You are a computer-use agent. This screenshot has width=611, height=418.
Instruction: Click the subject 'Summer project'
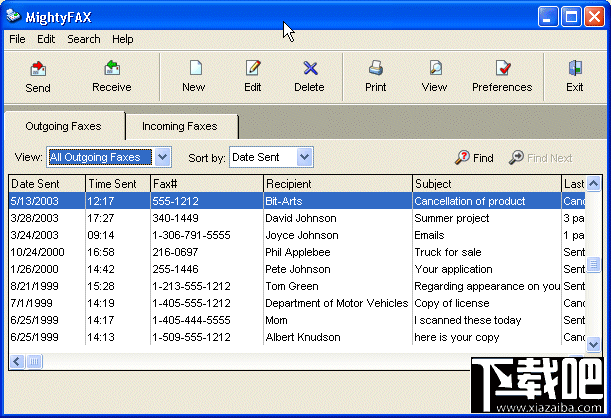(452, 218)
